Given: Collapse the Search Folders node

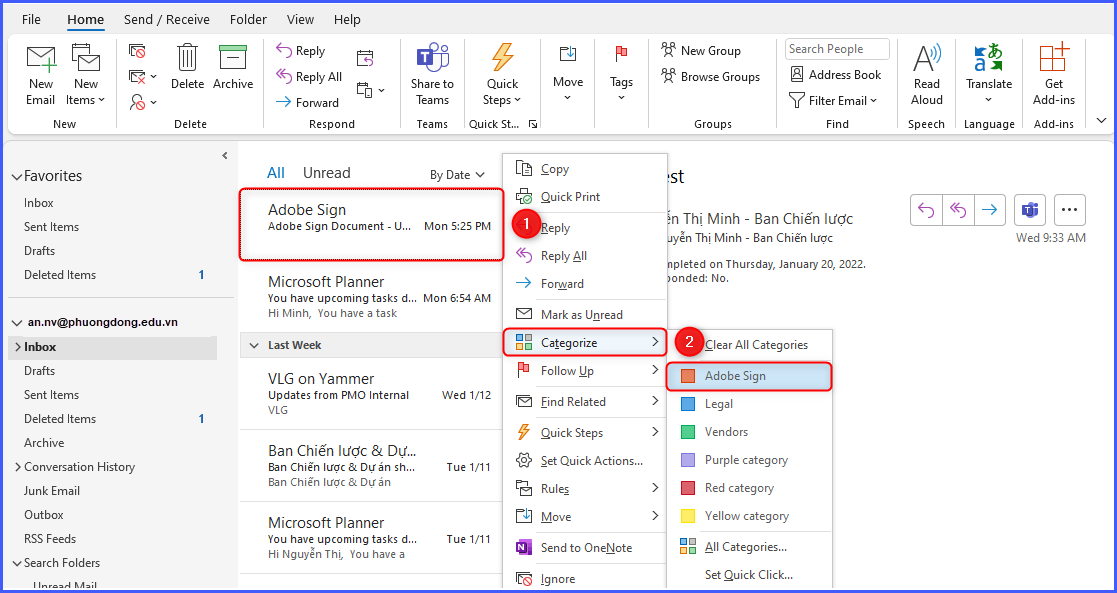Looking at the screenshot, I should click(17, 563).
